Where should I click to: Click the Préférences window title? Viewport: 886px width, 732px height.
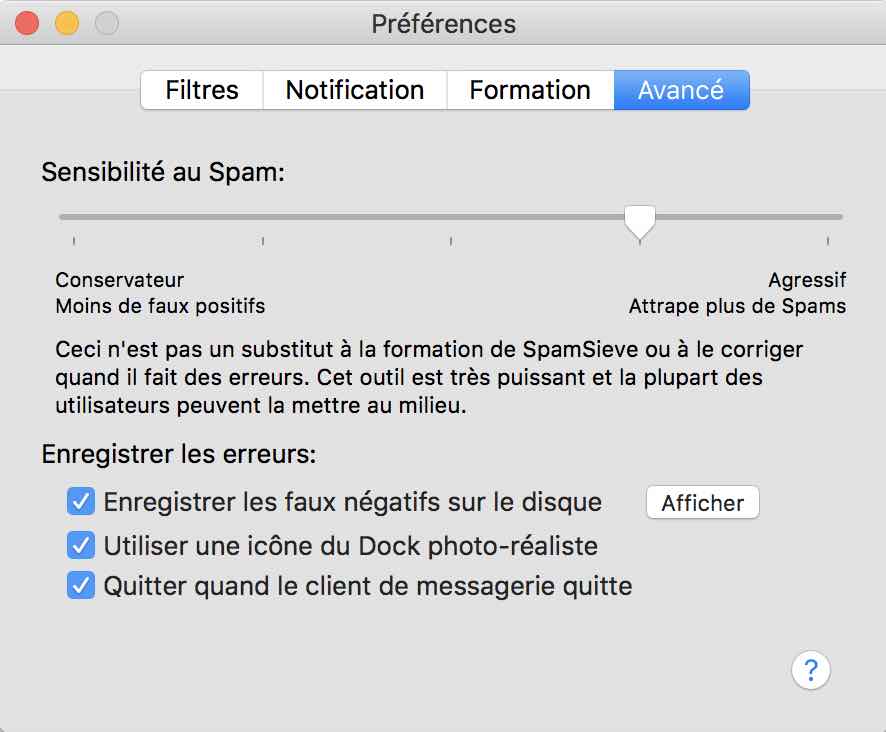pyautogui.click(x=444, y=24)
